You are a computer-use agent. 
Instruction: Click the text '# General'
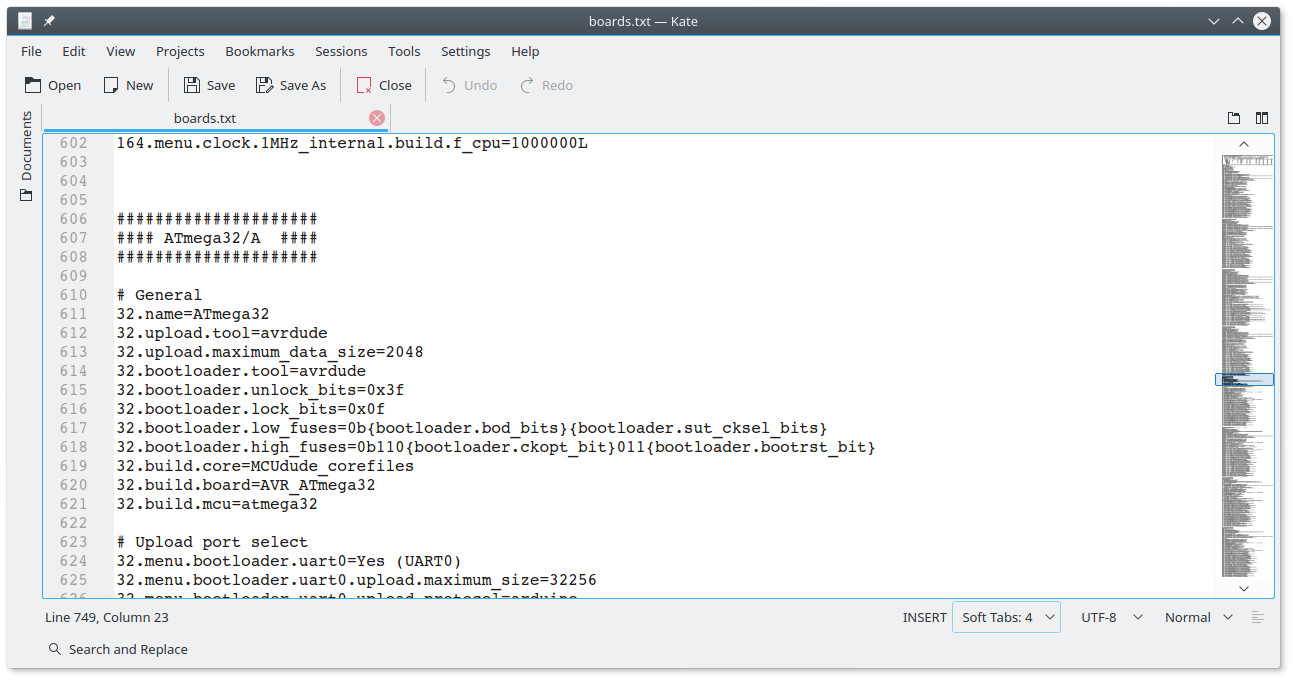click(159, 295)
